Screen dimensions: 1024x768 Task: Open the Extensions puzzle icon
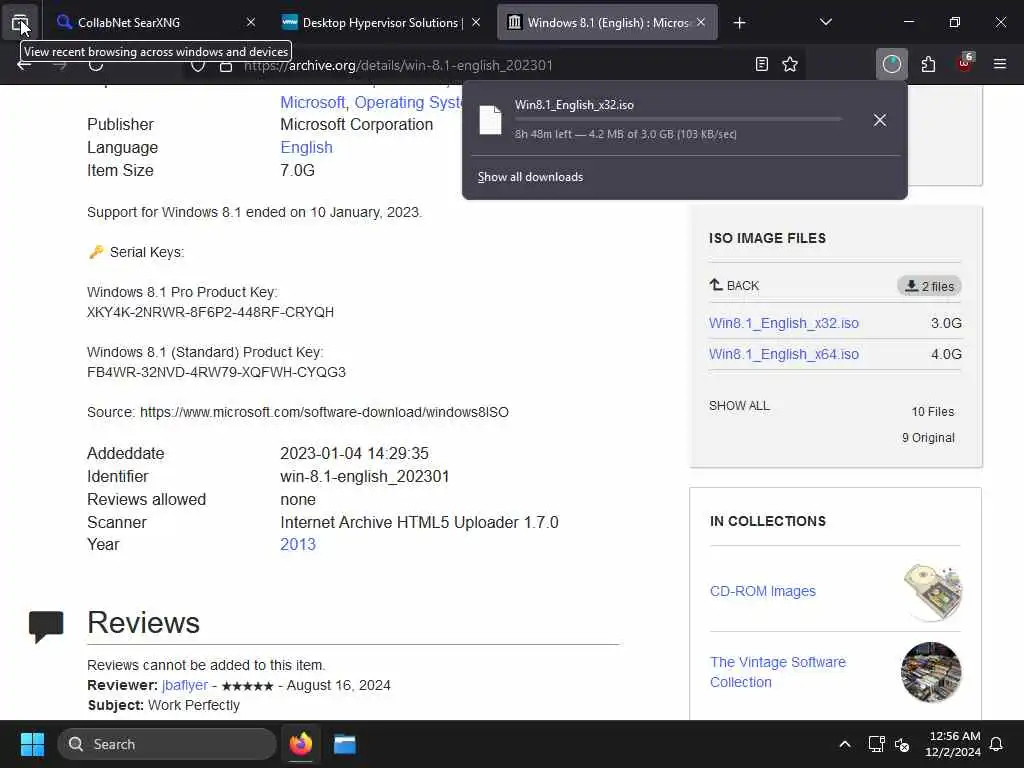[x=928, y=64]
